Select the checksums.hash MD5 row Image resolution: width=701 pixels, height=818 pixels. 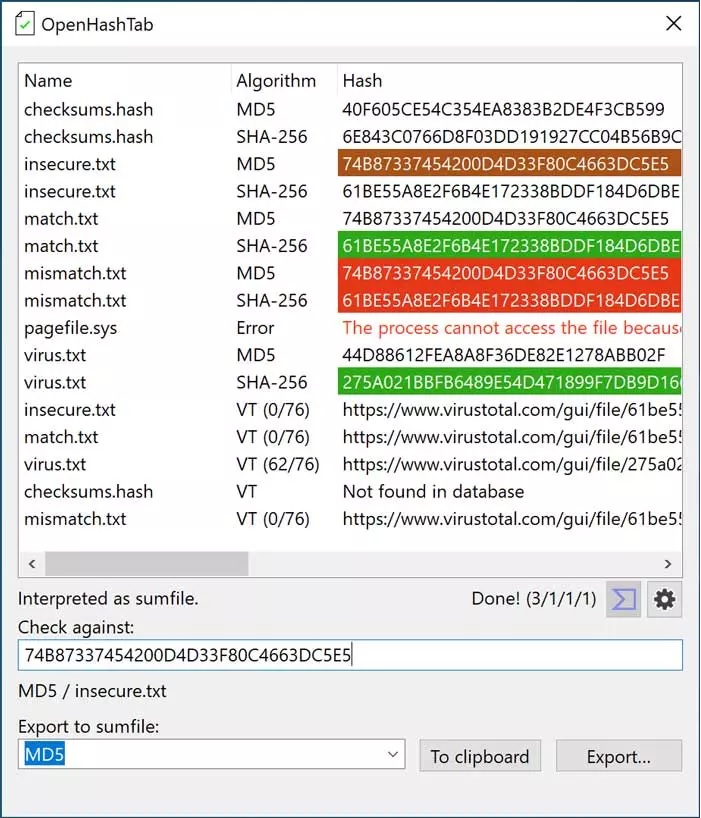tap(88, 109)
